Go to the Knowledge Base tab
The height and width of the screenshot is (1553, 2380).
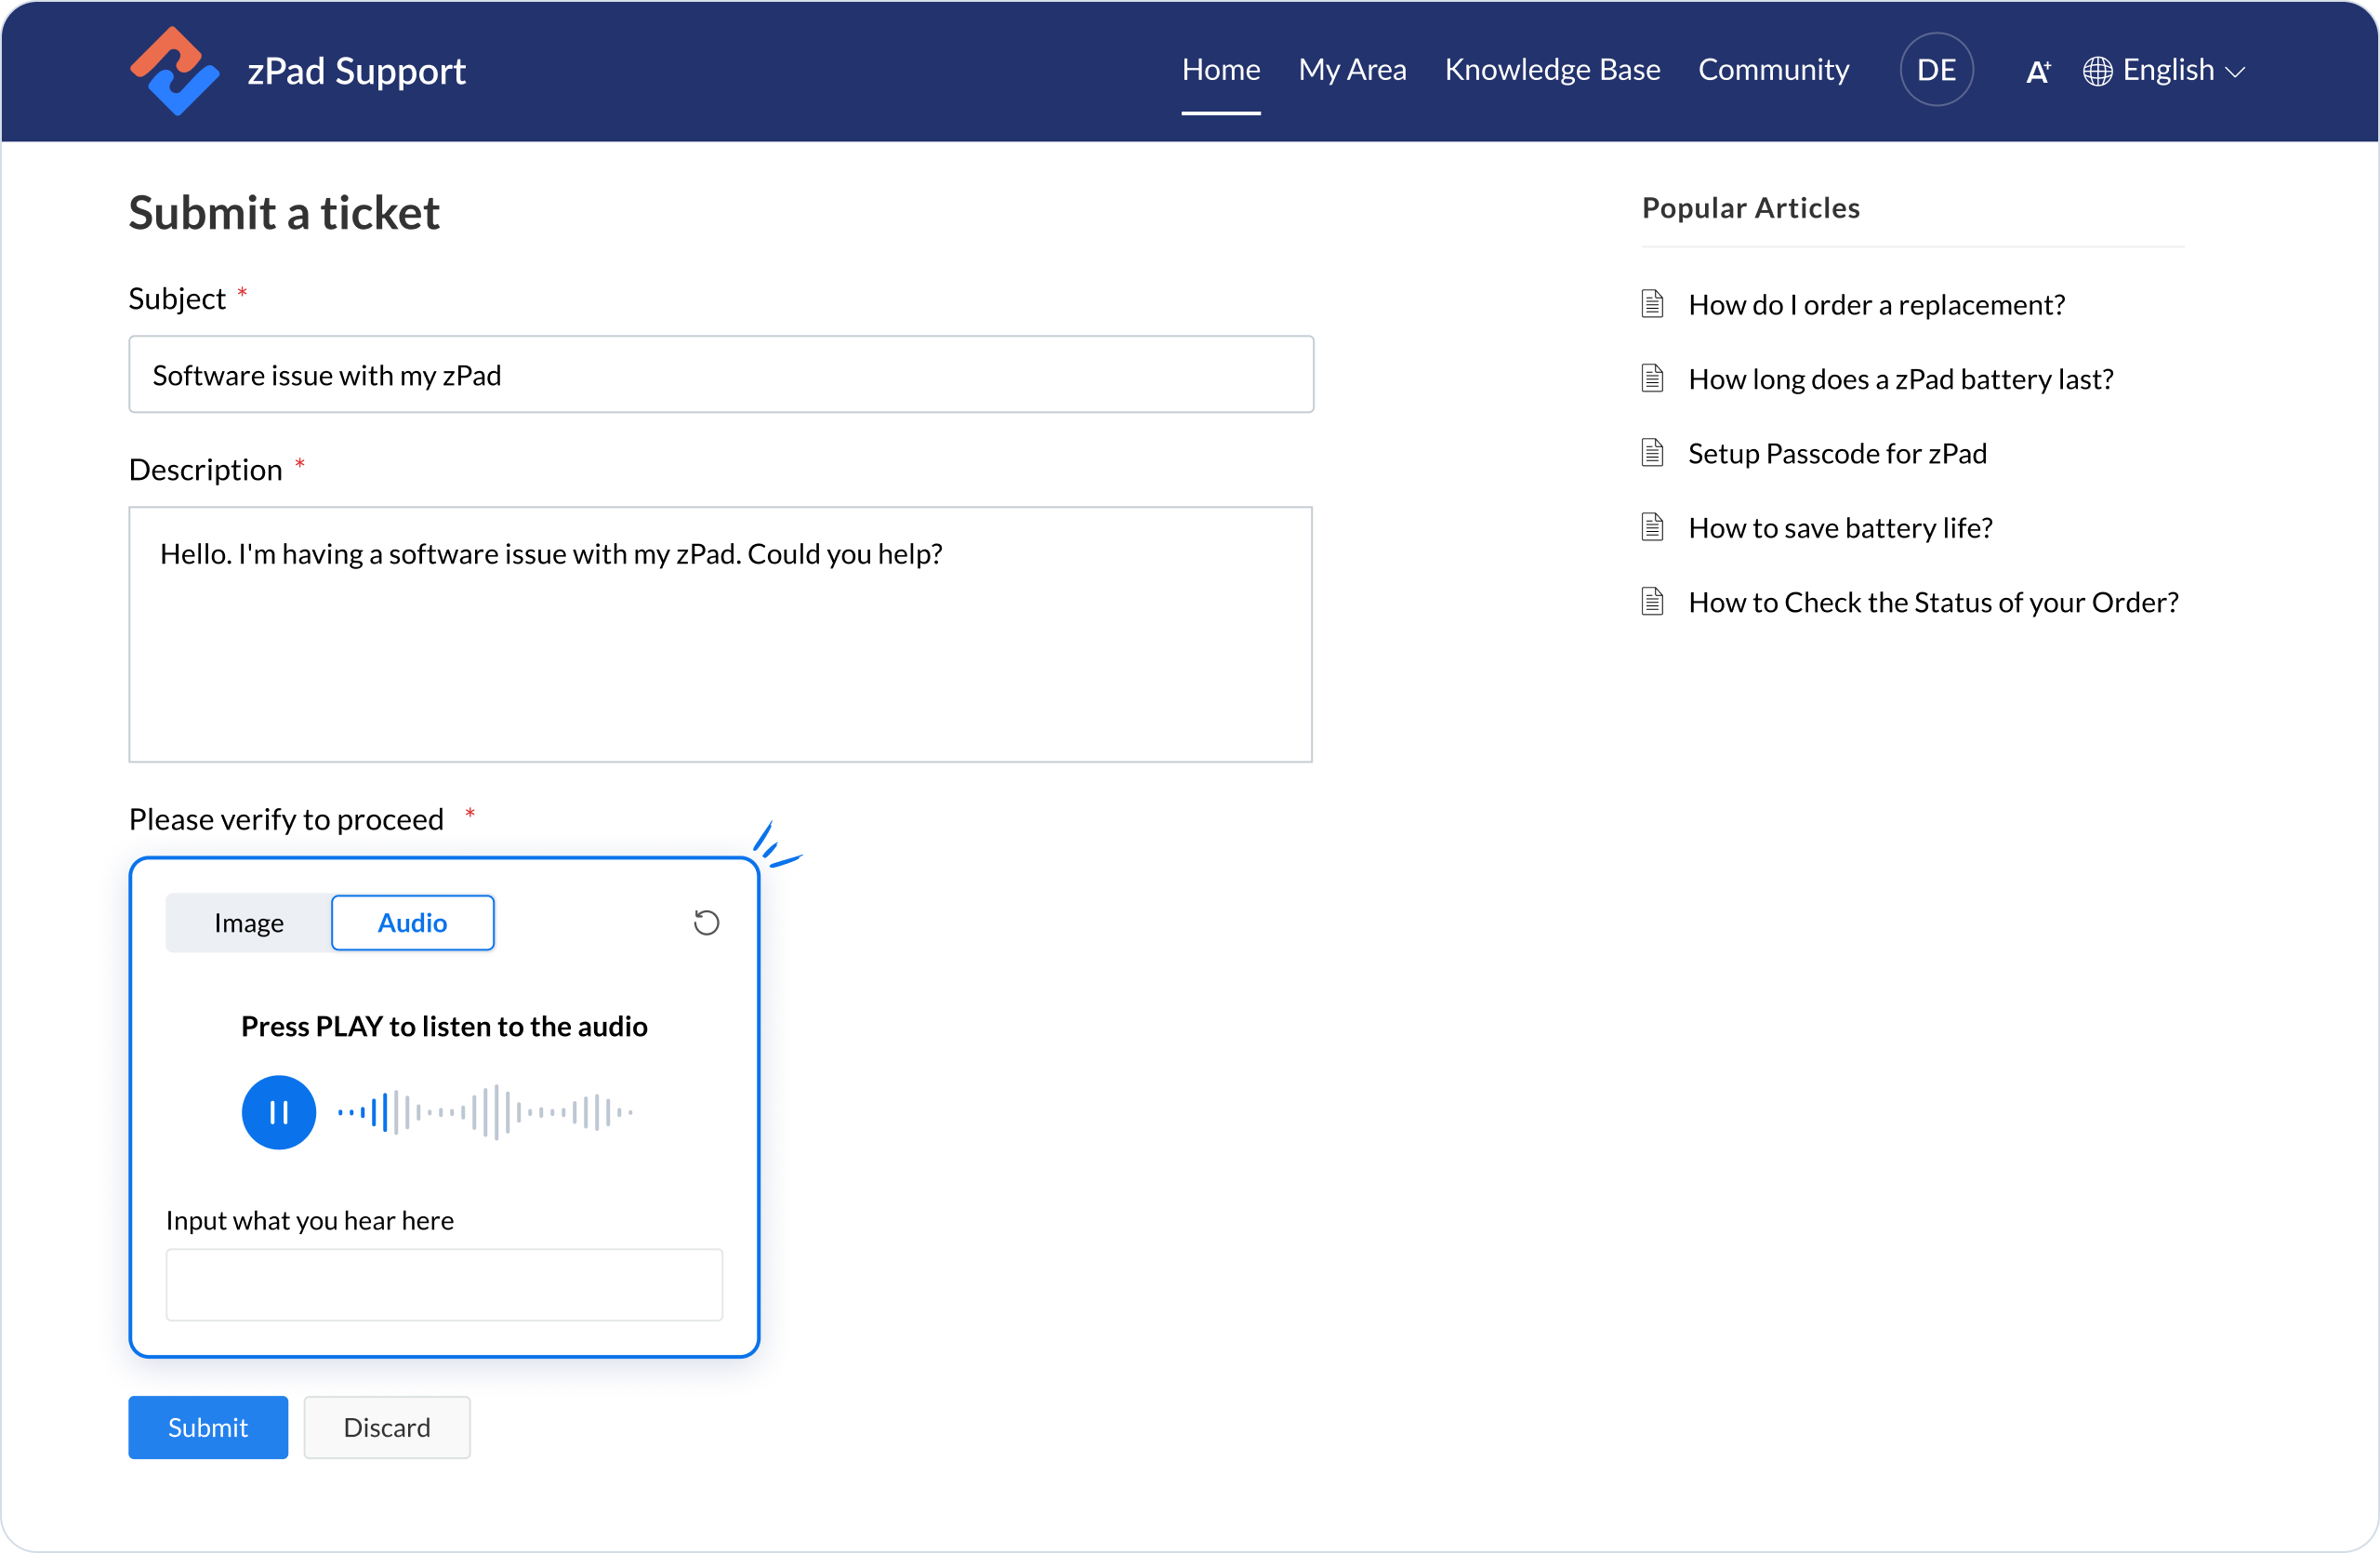click(1551, 70)
